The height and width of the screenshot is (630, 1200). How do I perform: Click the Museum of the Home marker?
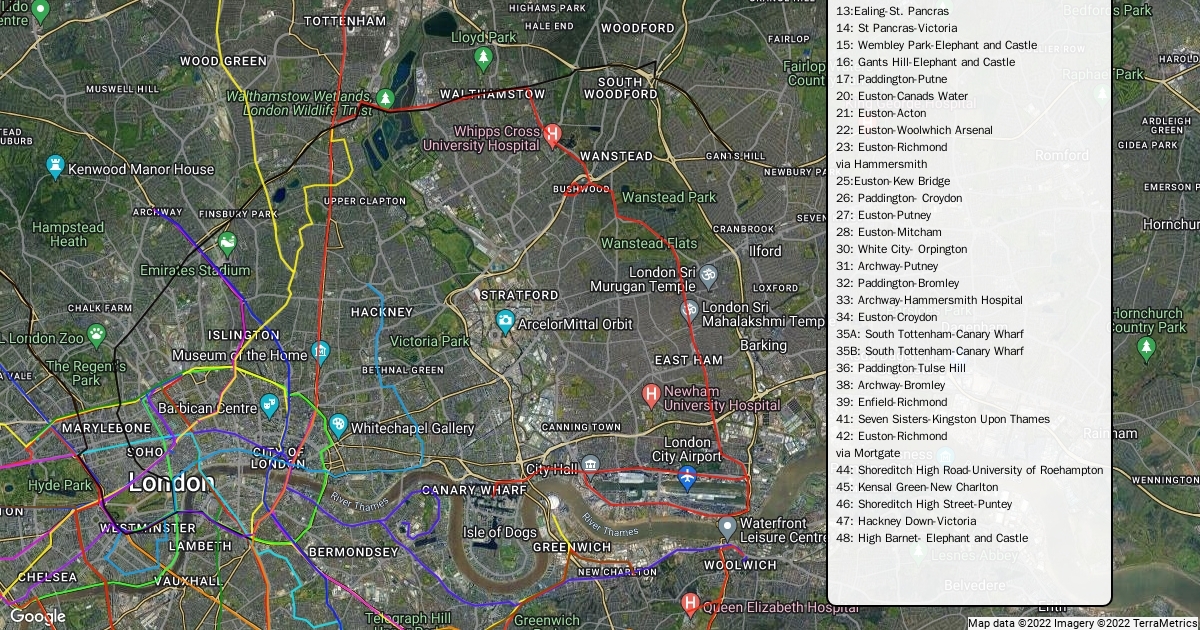click(x=320, y=352)
